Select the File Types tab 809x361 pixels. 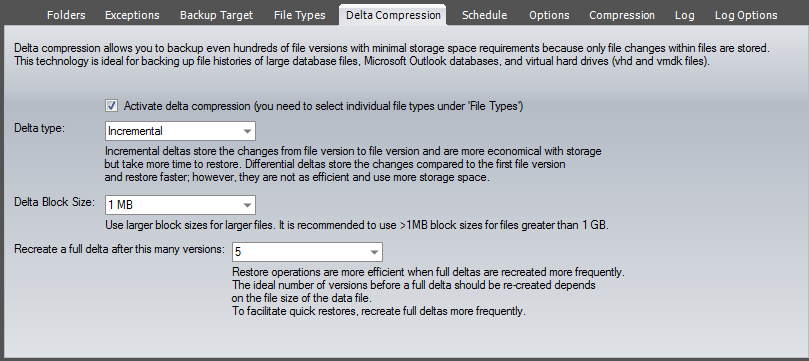(300, 15)
